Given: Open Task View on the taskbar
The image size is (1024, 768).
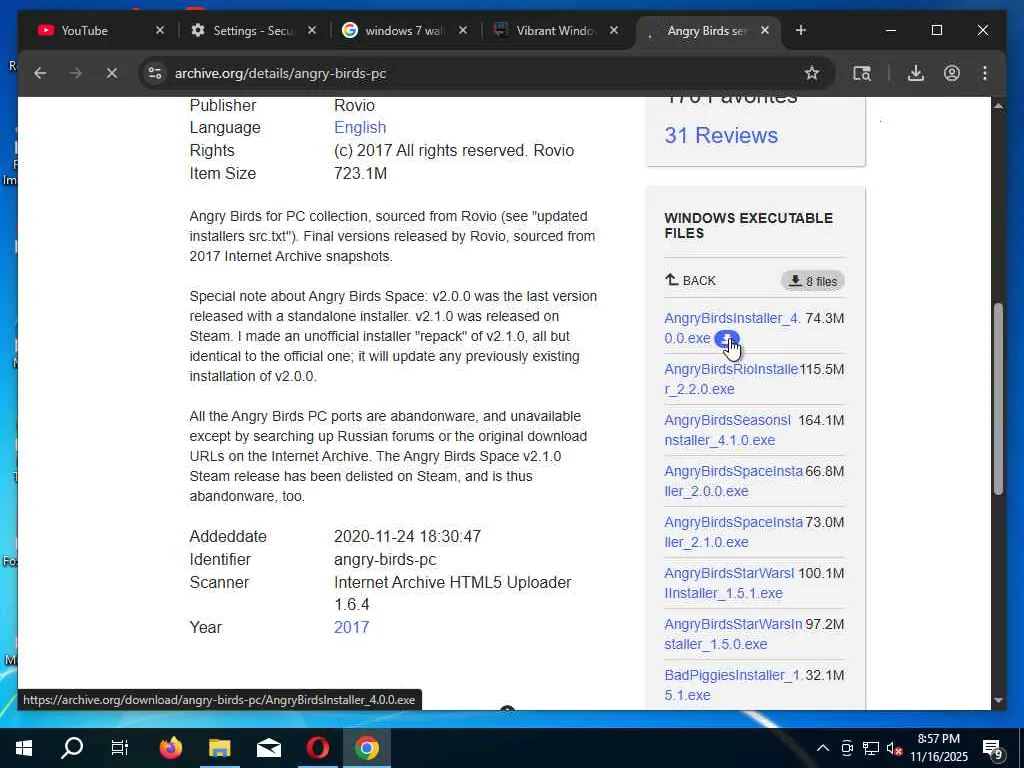Looking at the screenshot, I should coord(120,748).
